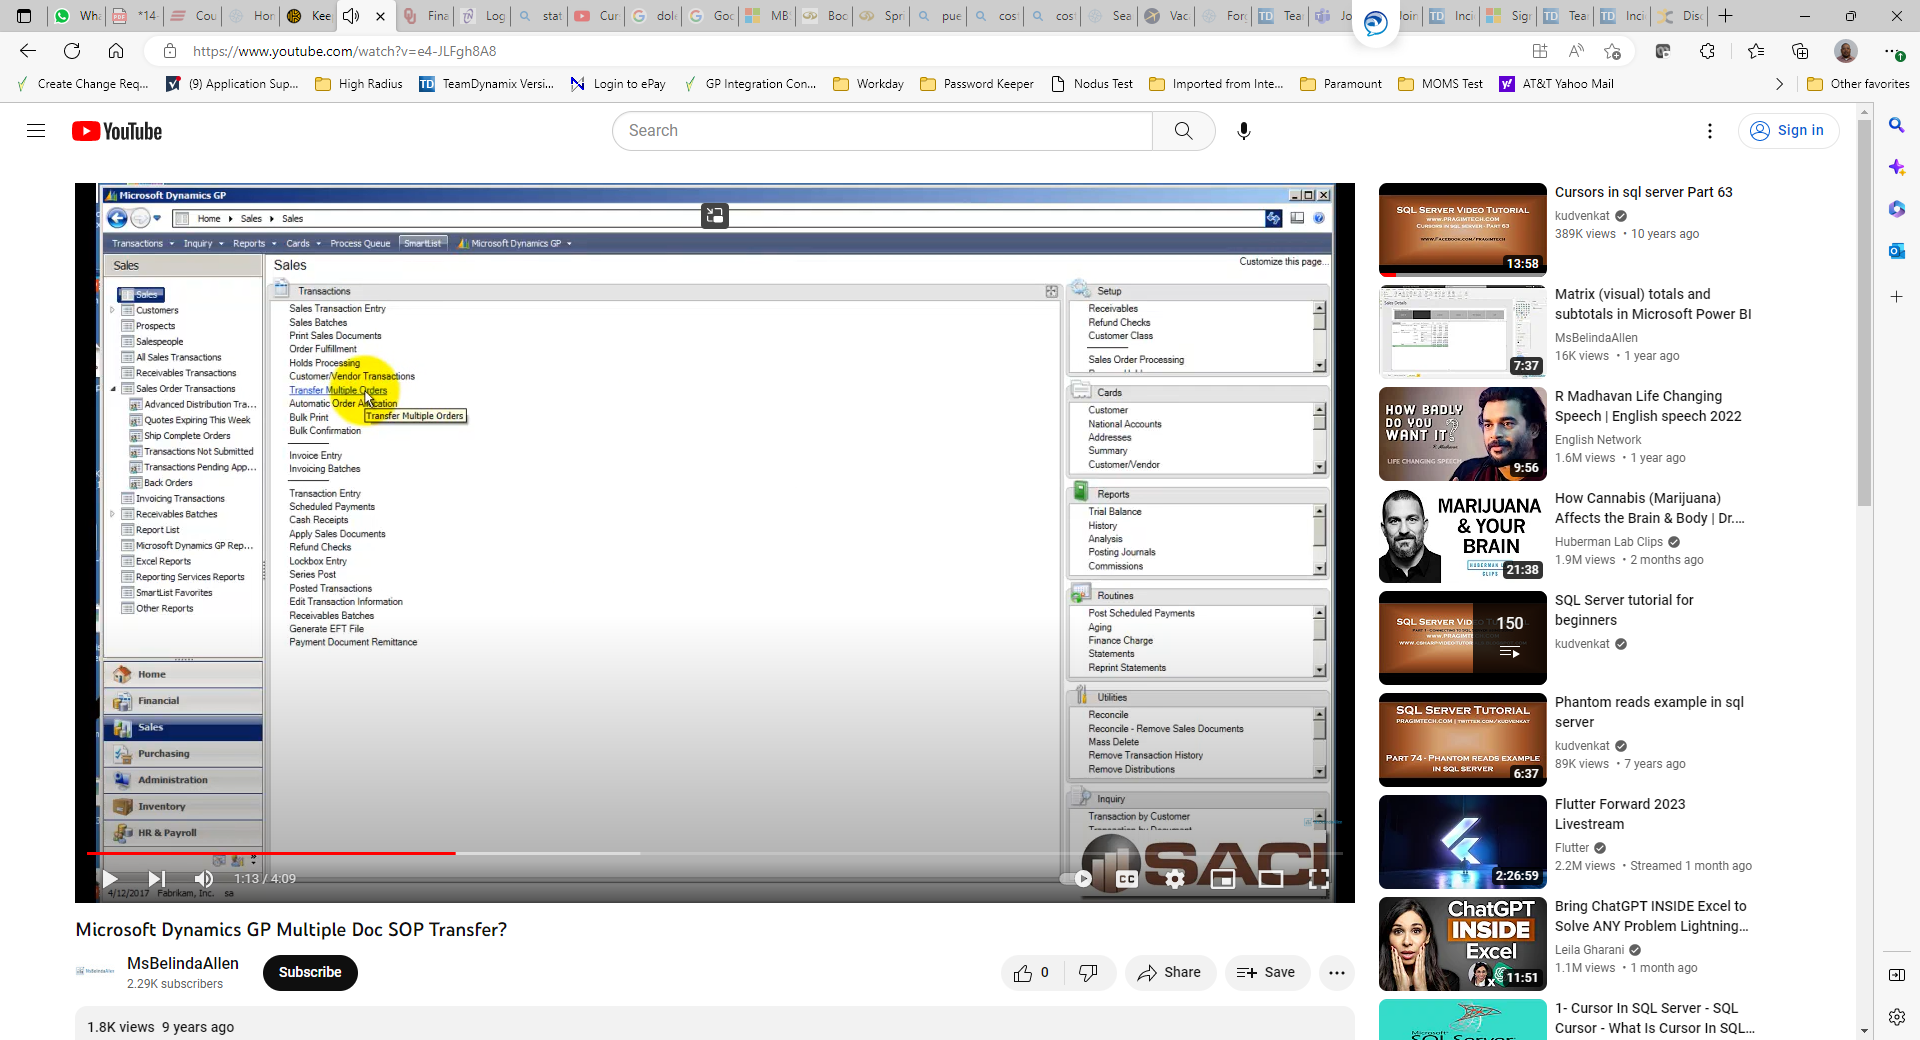Open the R Madhavan Life Changing Speech thumbnail
This screenshot has width=1920, height=1040.
pos(1463,434)
